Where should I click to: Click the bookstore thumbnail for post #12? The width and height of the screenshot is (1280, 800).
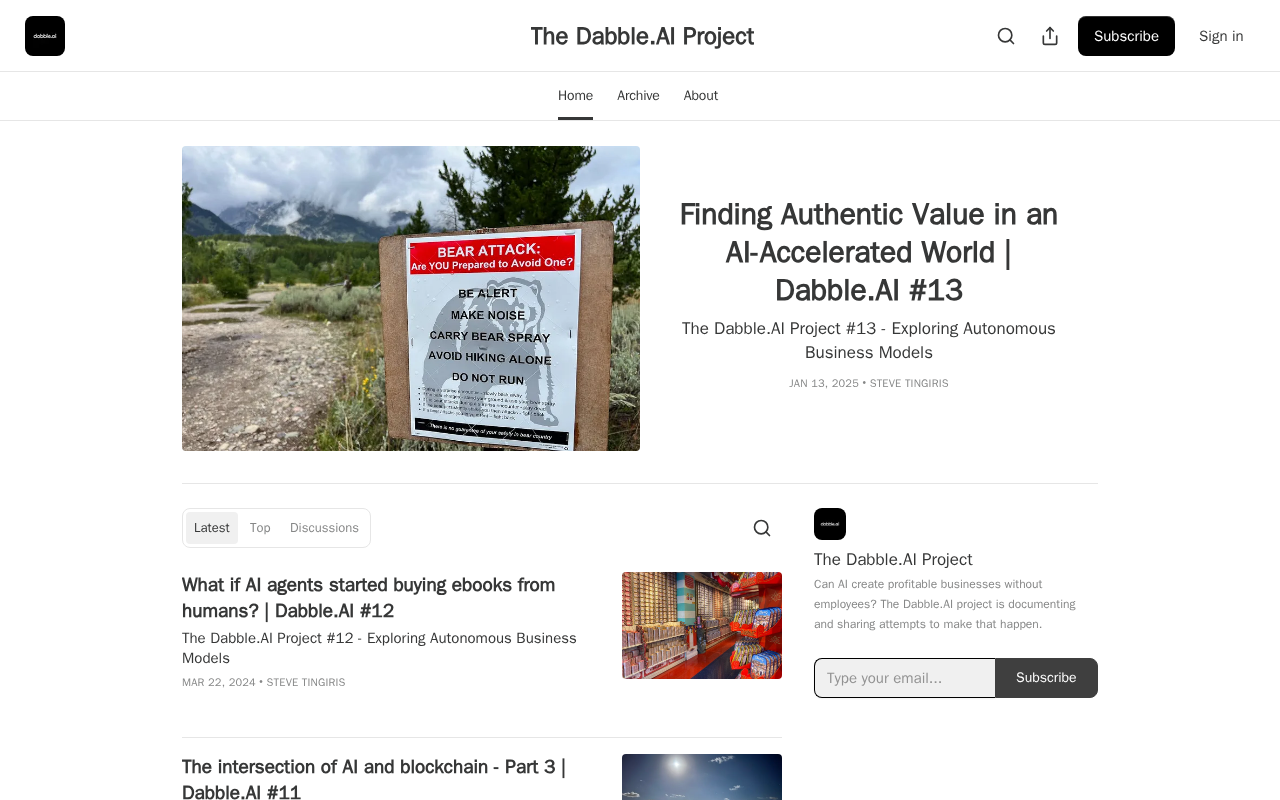tap(702, 625)
